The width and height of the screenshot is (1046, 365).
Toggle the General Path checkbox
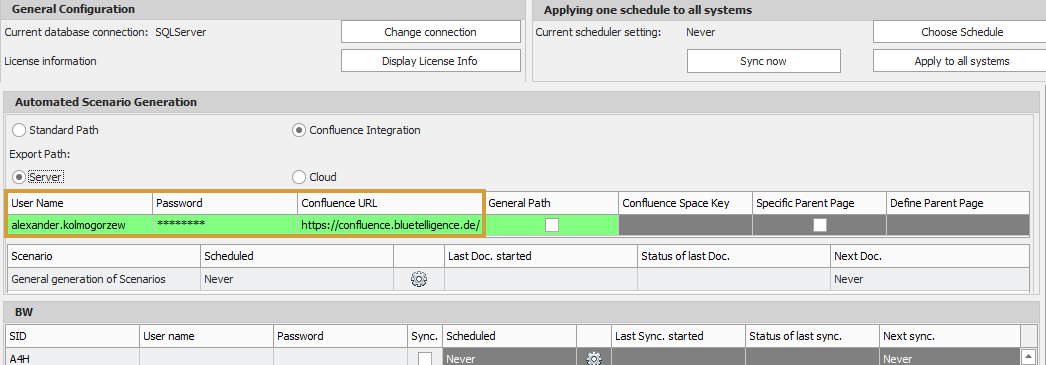(552, 226)
